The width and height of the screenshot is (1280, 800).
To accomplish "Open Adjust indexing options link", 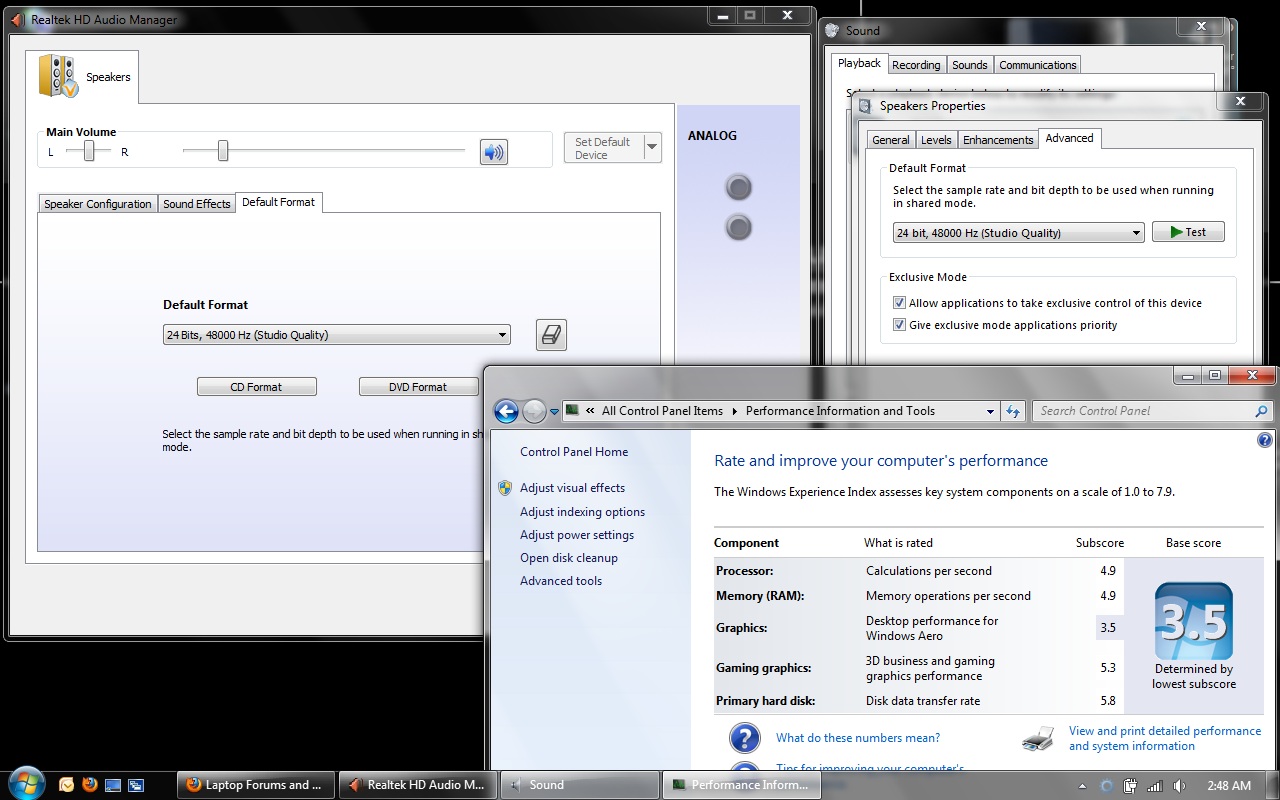I will point(582,512).
